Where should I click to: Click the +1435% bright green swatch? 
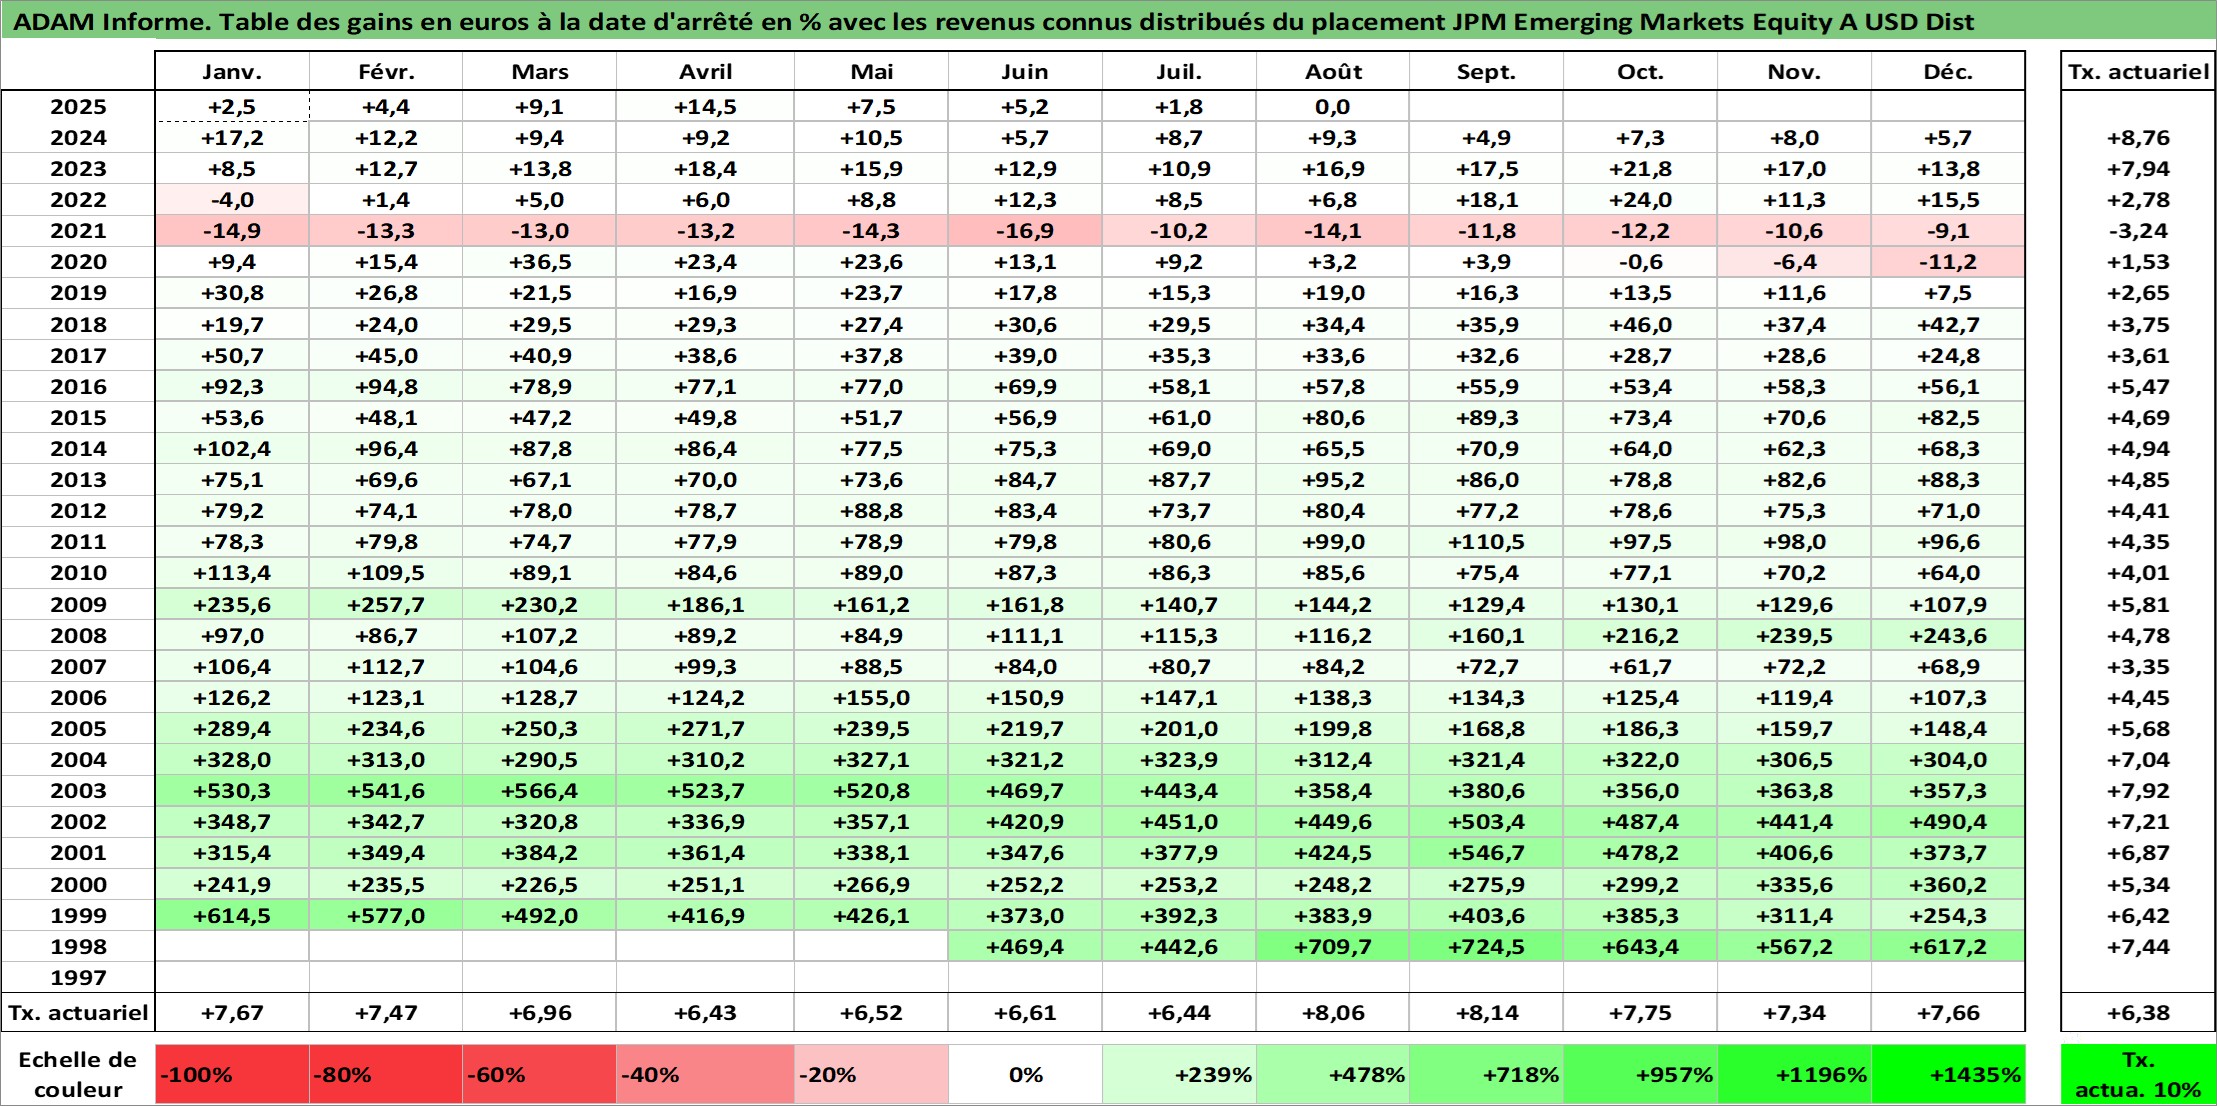click(x=1948, y=1075)
